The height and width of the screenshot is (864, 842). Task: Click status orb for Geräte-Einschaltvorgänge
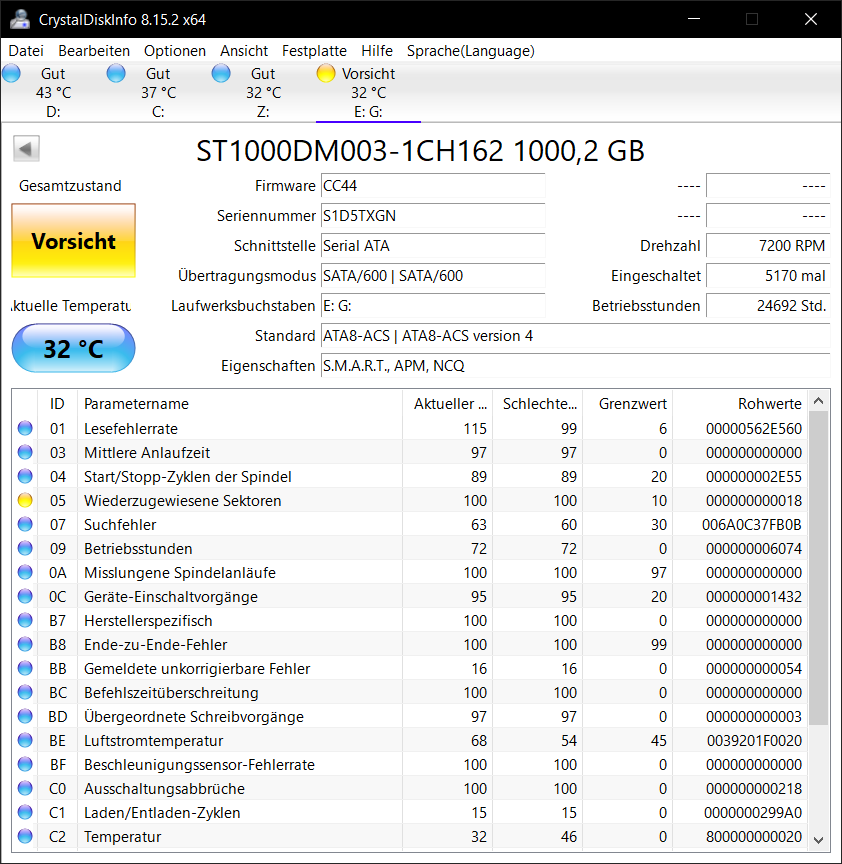click(x=25, y=596)
